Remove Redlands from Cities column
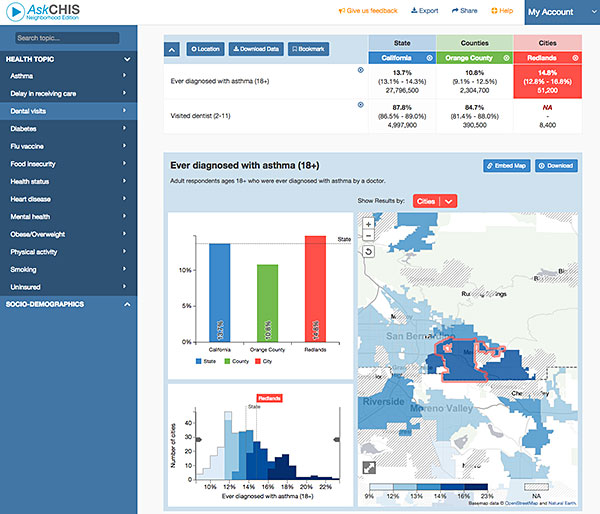600x514 pixels. tap(575, 58)
